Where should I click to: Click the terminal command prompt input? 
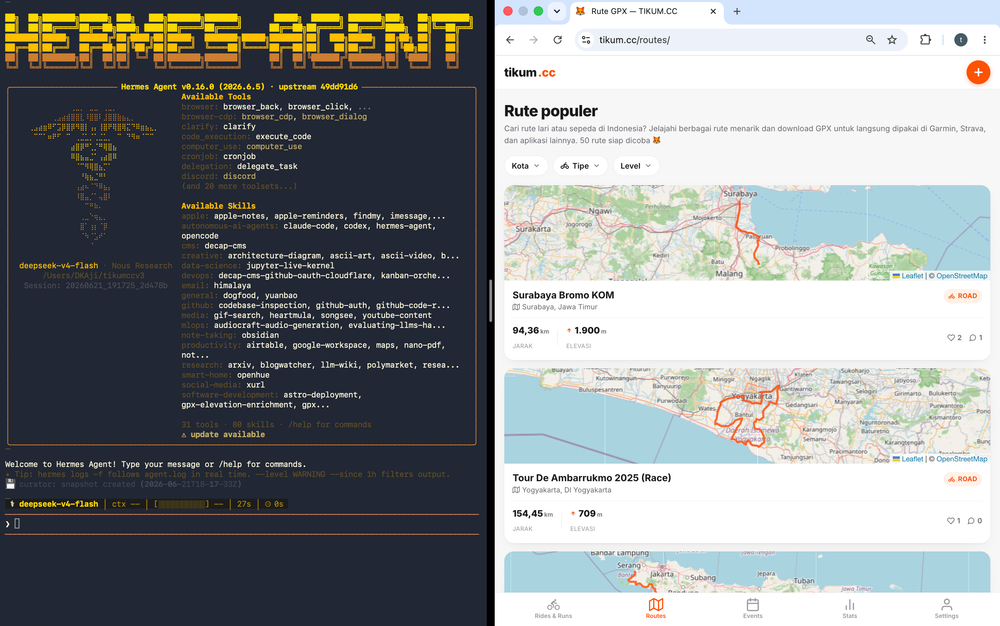coord(241,524)
